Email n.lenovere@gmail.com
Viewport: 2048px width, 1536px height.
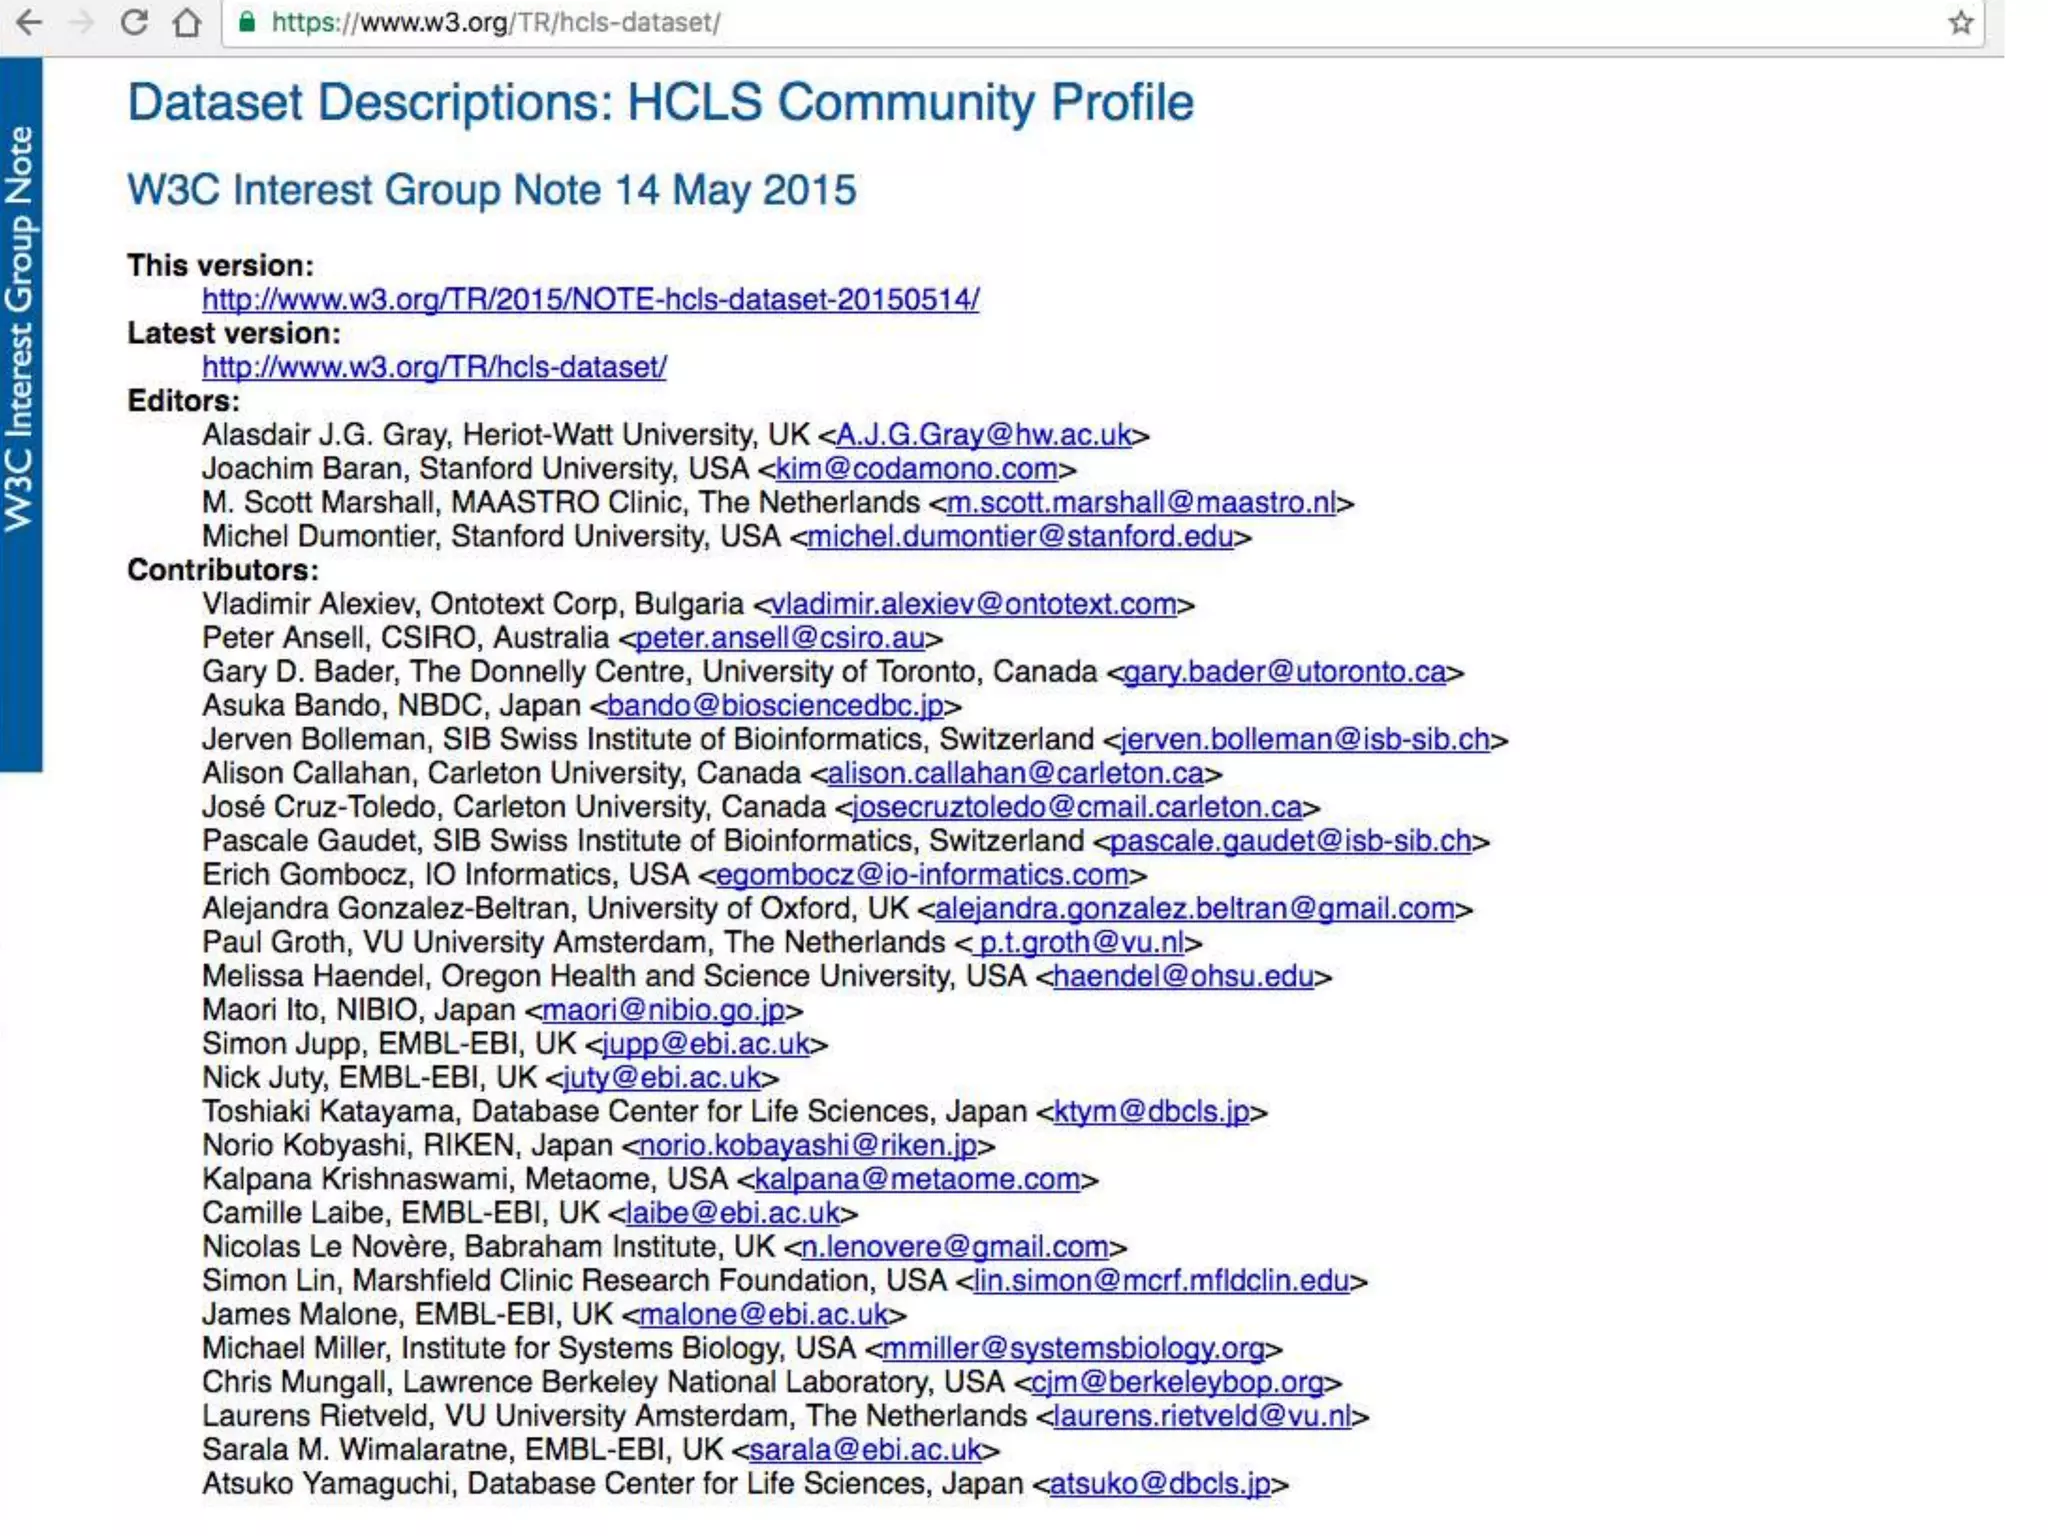[955, 1248]
